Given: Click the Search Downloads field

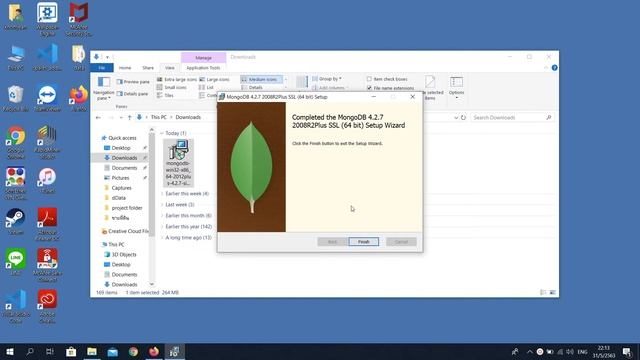Looking at the screenshot, I should 513,118.
